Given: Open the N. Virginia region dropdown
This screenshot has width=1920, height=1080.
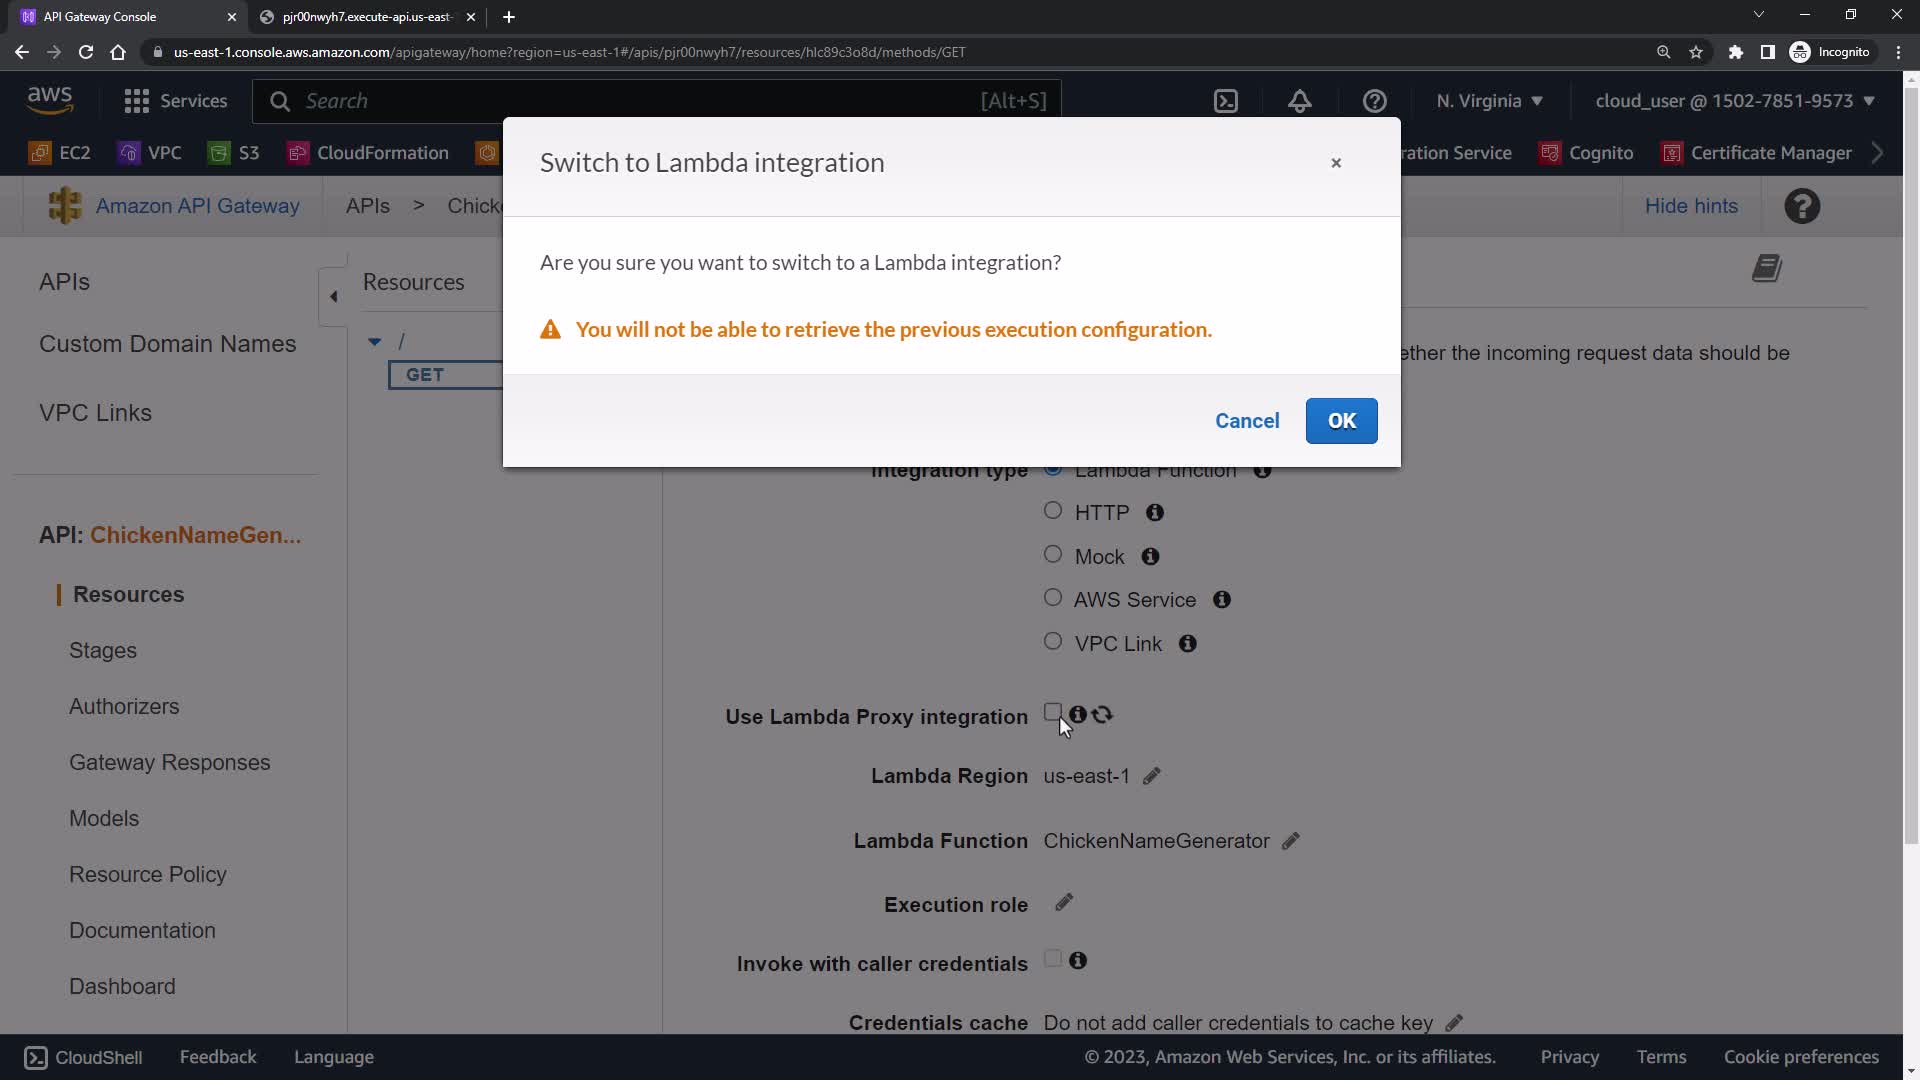Looking at the screenshot, I should coord(1489,101).
